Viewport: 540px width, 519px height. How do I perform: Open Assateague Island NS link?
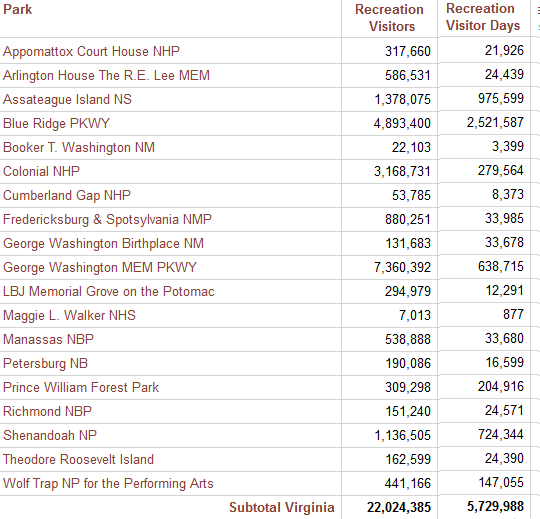point(68,100)
